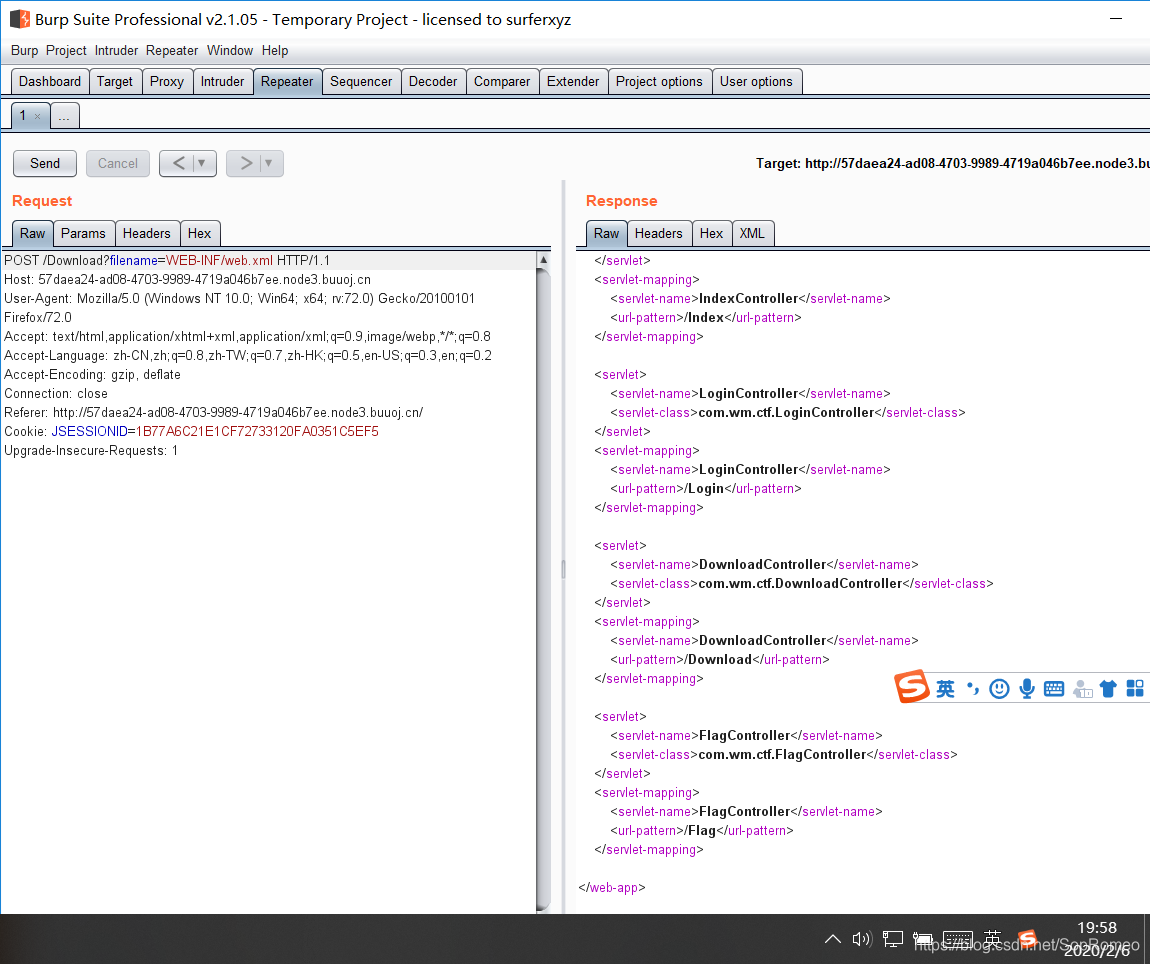The width and height of the screenshot is (1150, 964).
Task: Expand the system tray hidden icons chevron
Action: point(832,938)
